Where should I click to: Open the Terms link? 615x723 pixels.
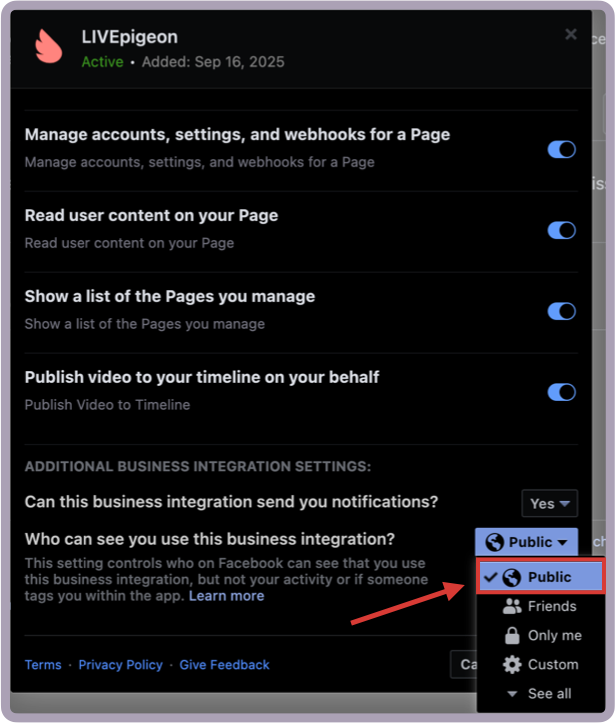coord(43,664)
